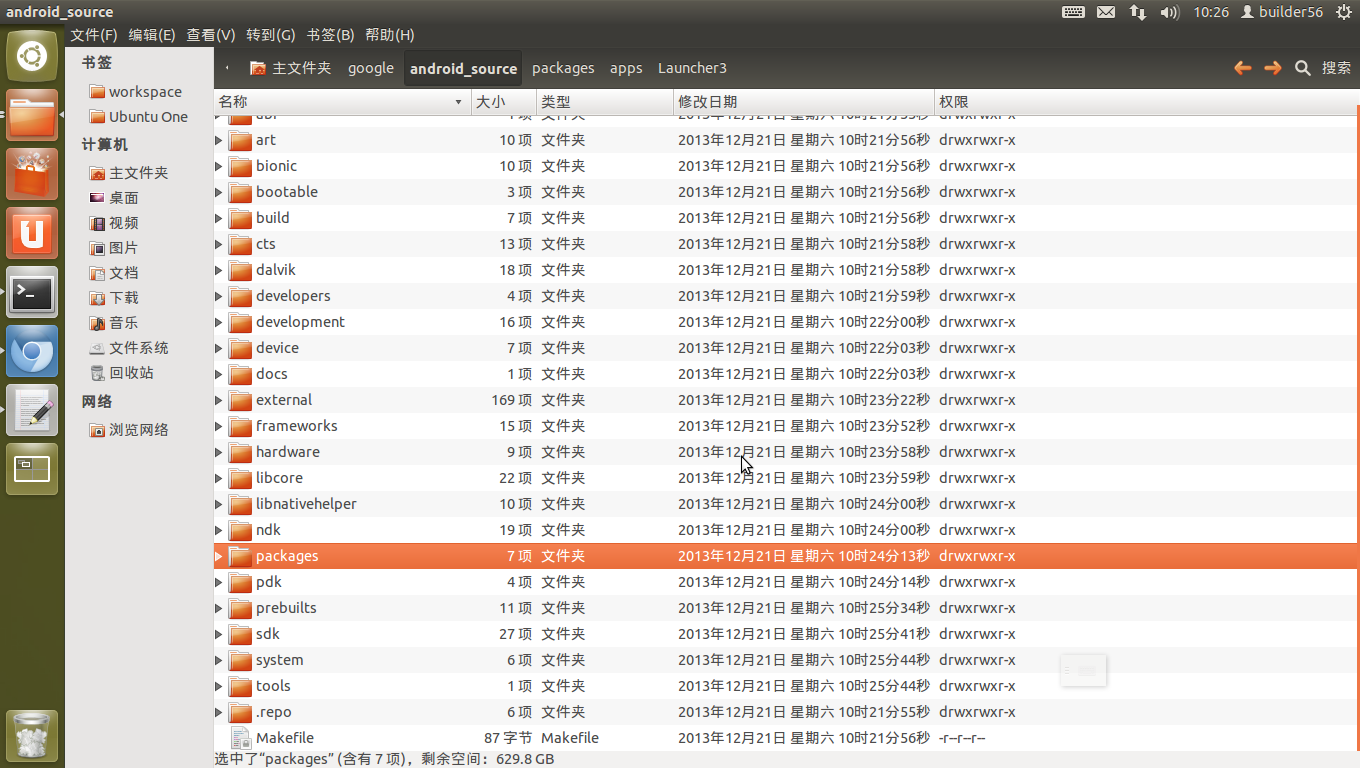Viewport: 1360px width, 768px height.
Task: Open the sound volume indicator
Action: coord(1170,12)
